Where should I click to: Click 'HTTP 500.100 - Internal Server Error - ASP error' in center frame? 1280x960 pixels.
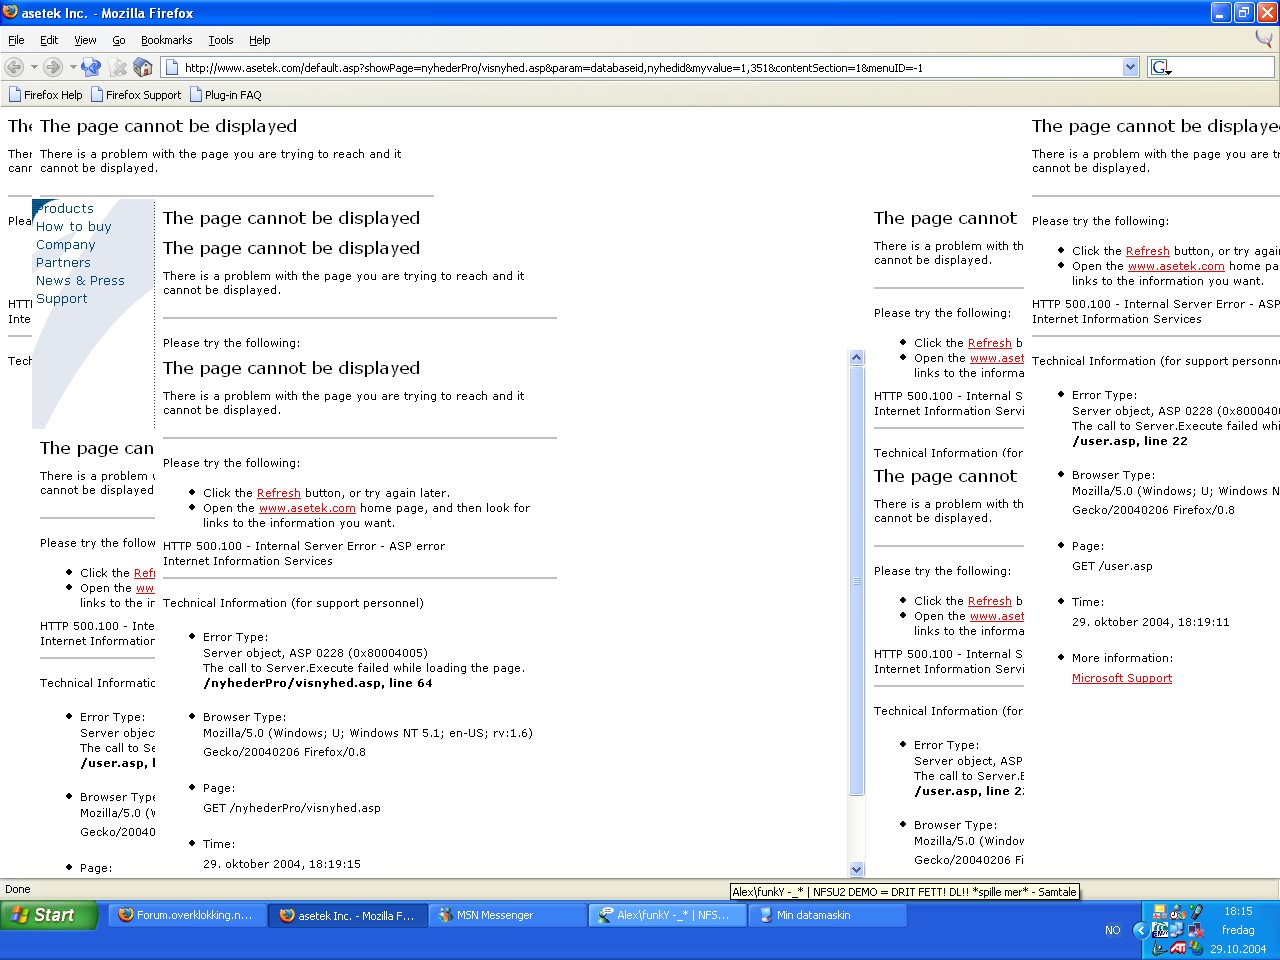(304, 546)
